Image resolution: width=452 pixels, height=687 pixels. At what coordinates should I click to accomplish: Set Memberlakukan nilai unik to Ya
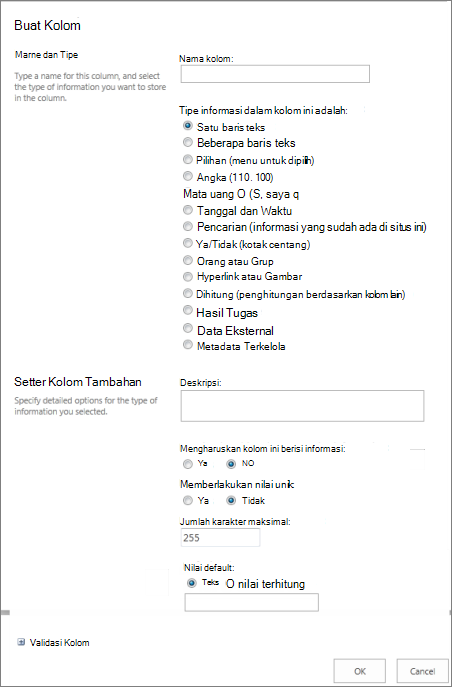coord(187,500)
